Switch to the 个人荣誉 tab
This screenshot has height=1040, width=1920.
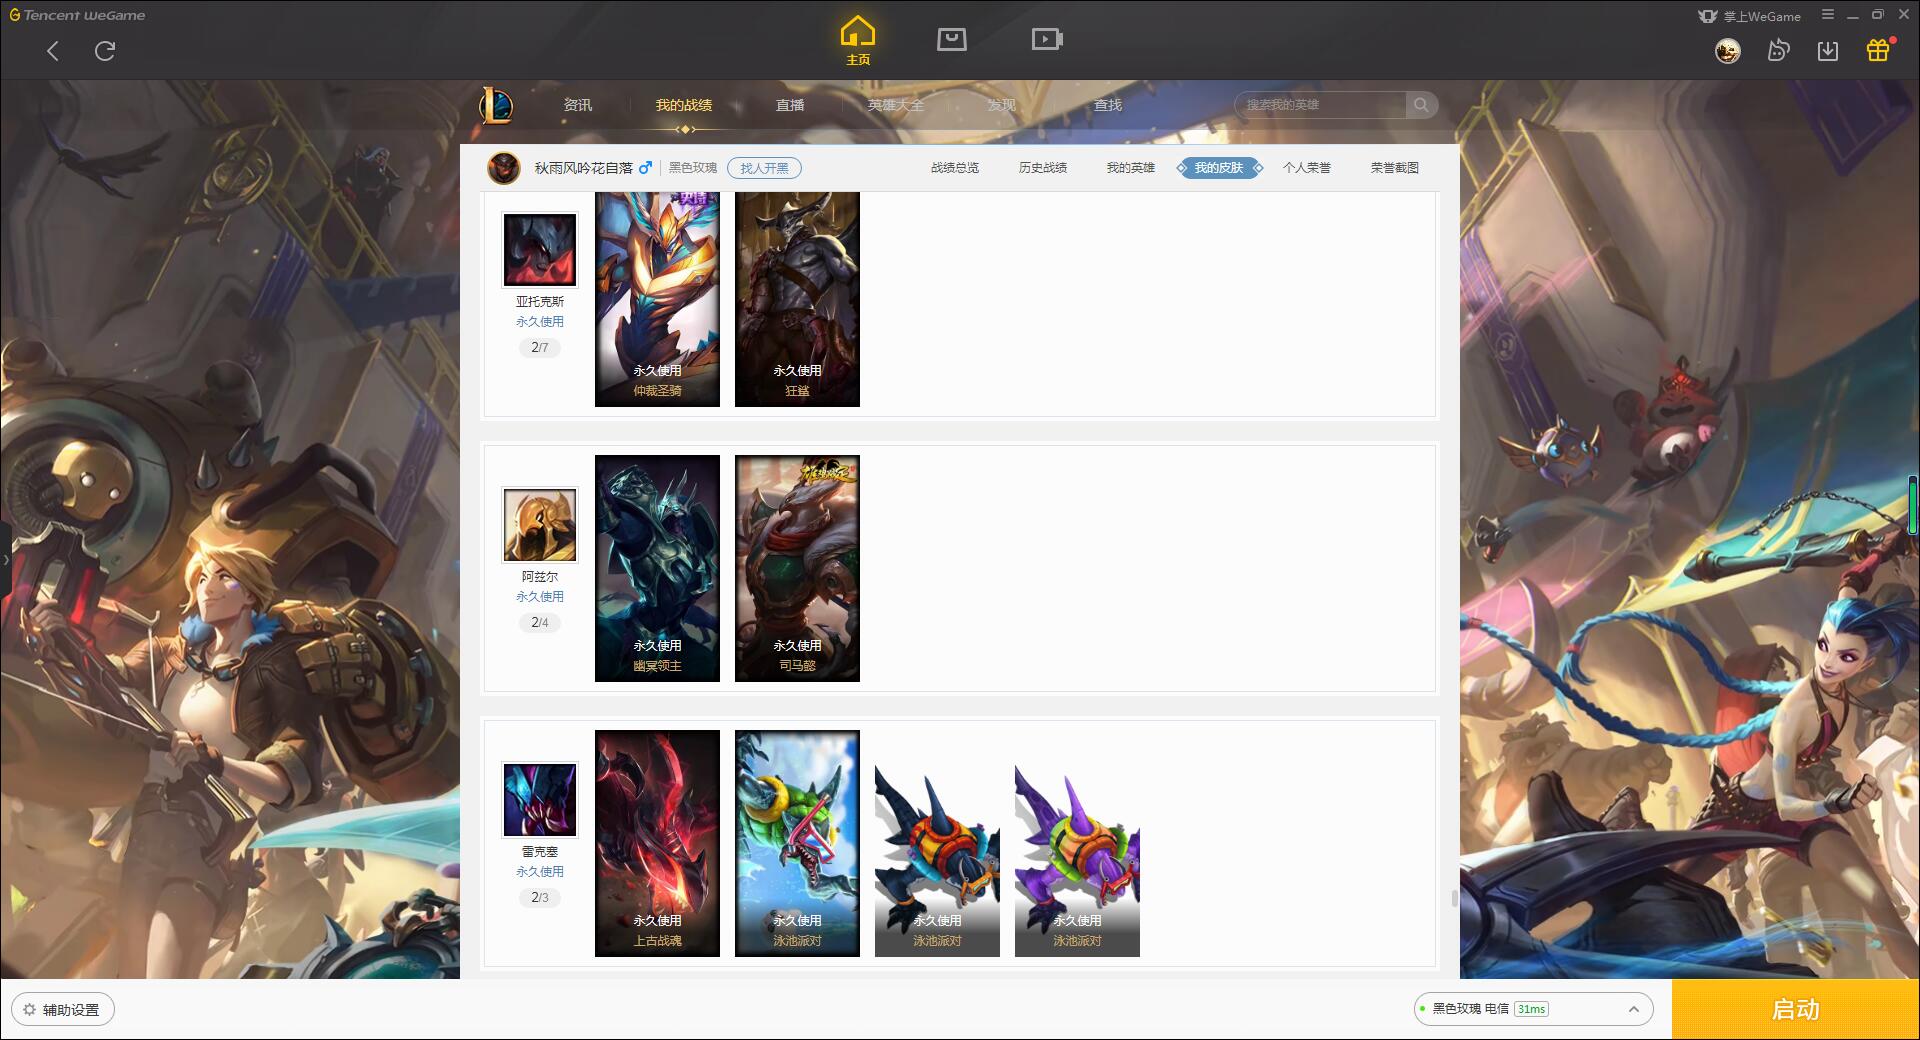tap(1307, 168)
